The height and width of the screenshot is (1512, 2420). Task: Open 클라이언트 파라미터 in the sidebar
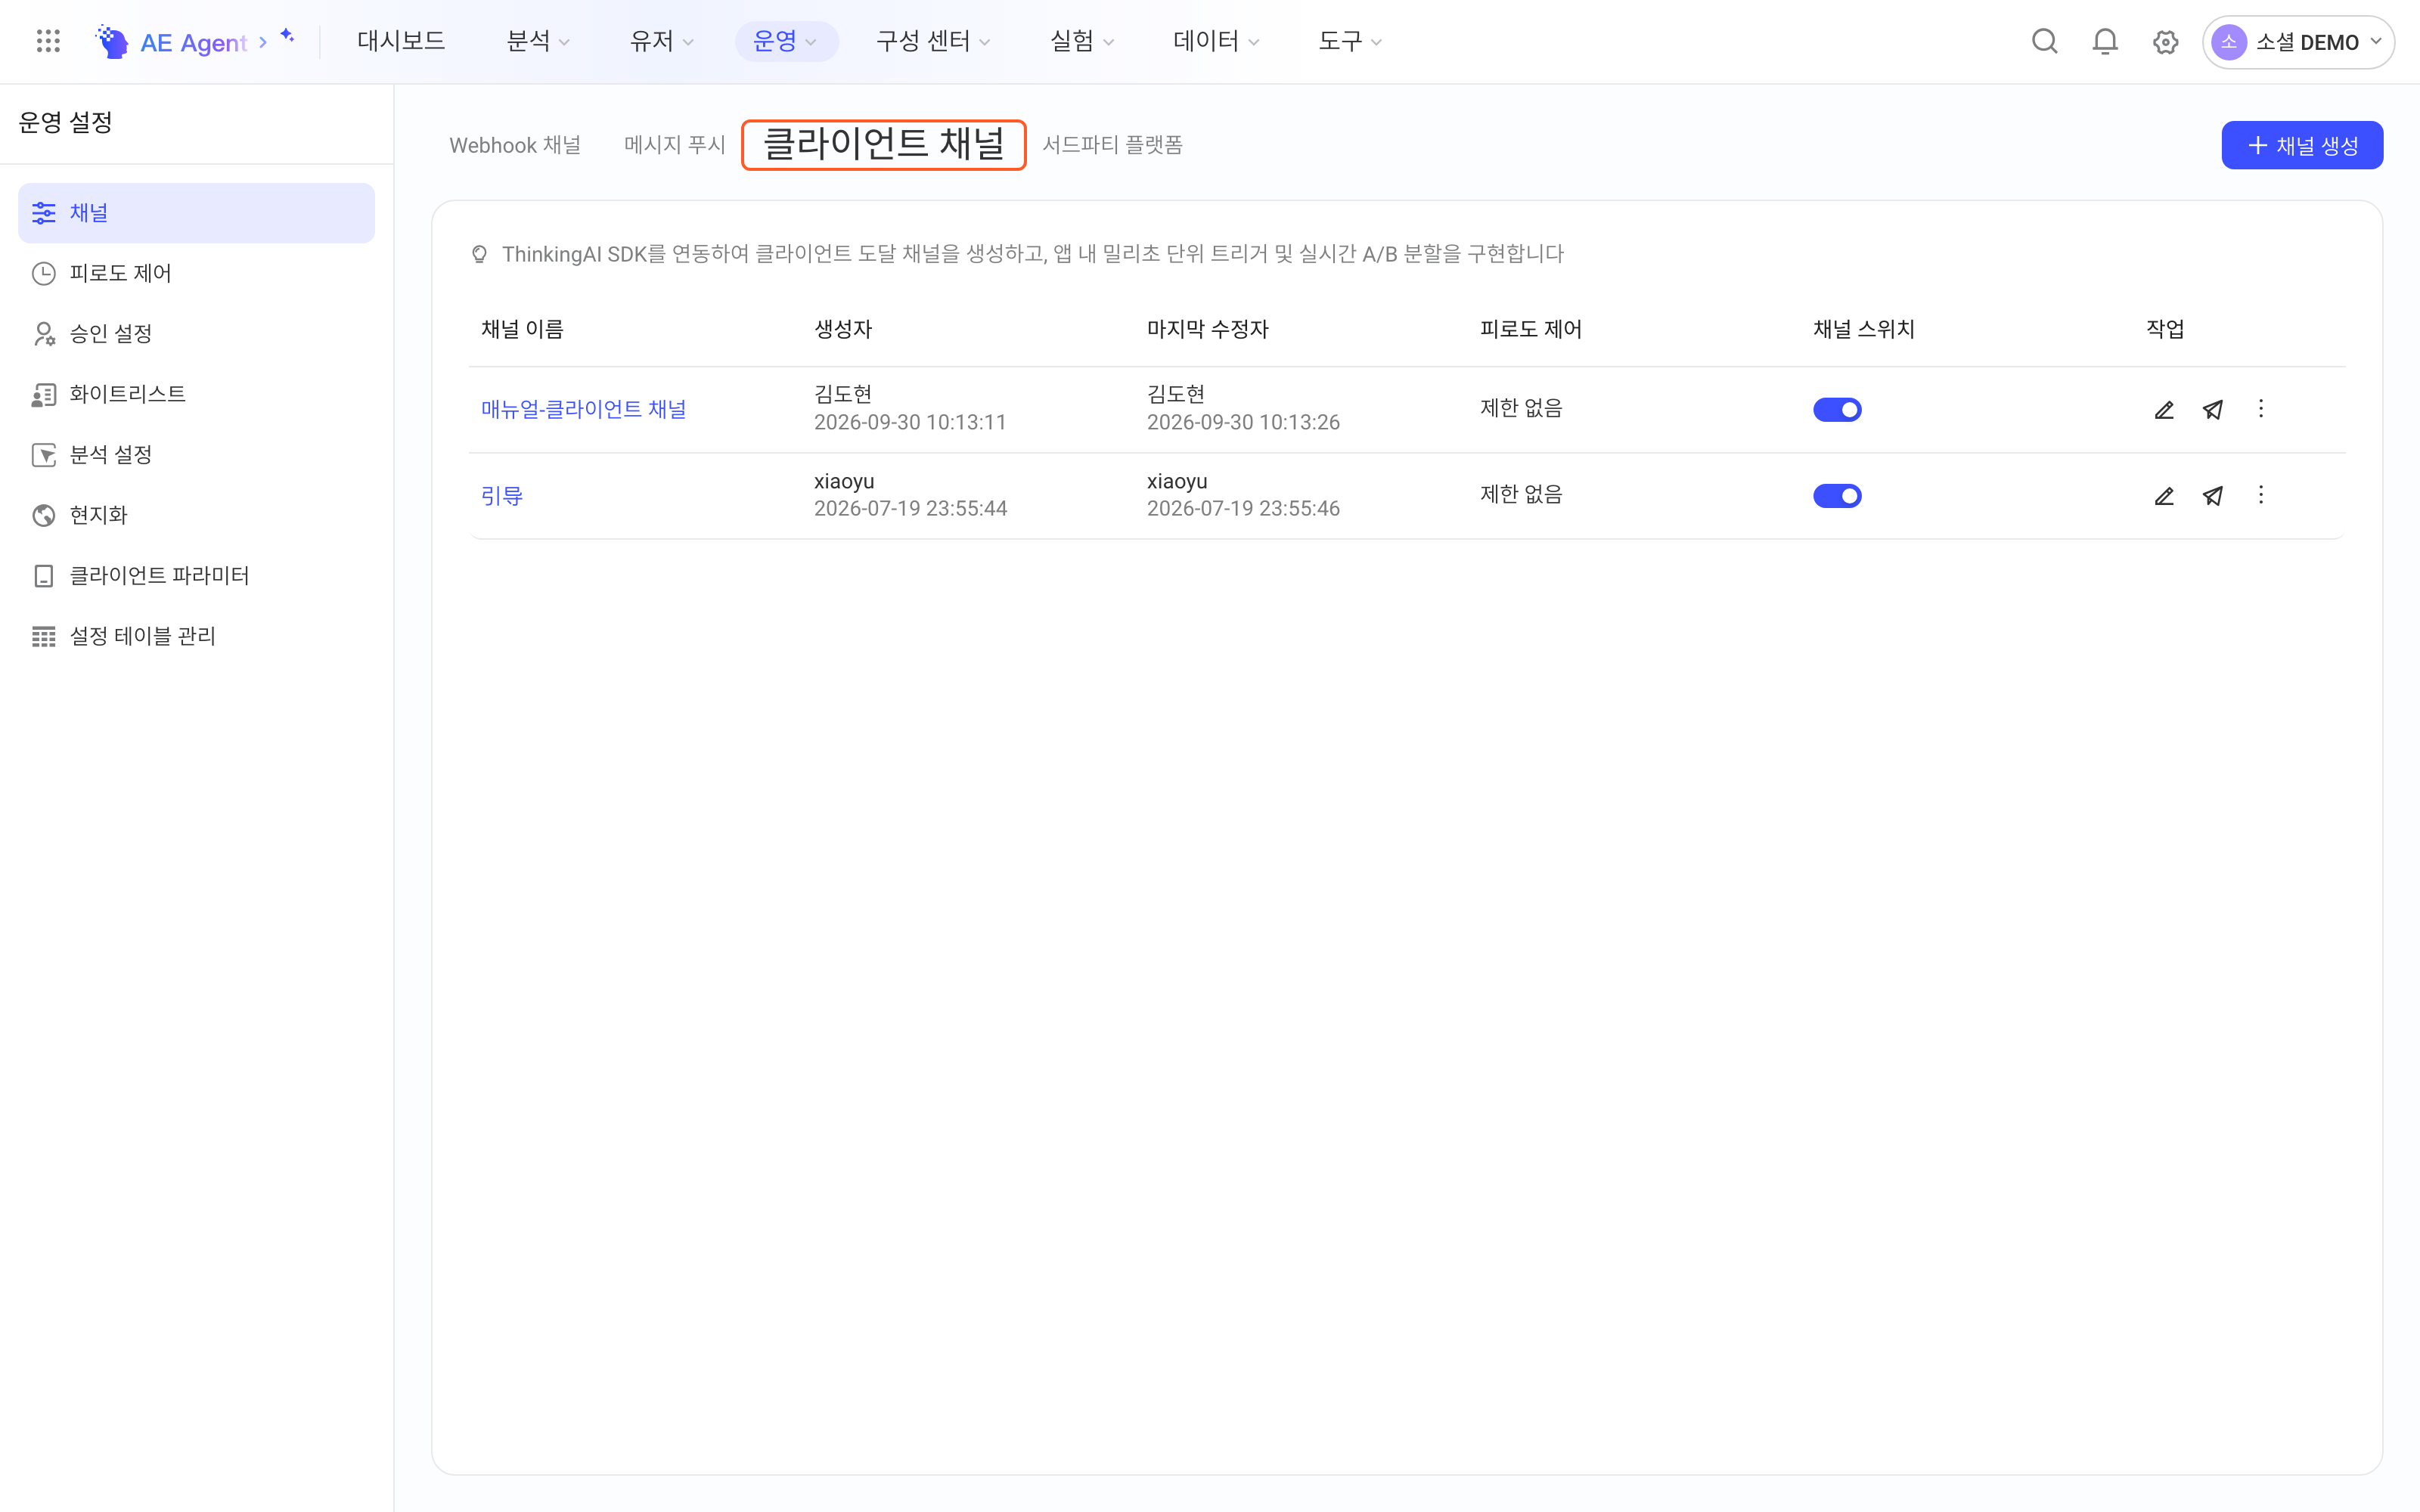pyautogui.click(x=196, y=575)
